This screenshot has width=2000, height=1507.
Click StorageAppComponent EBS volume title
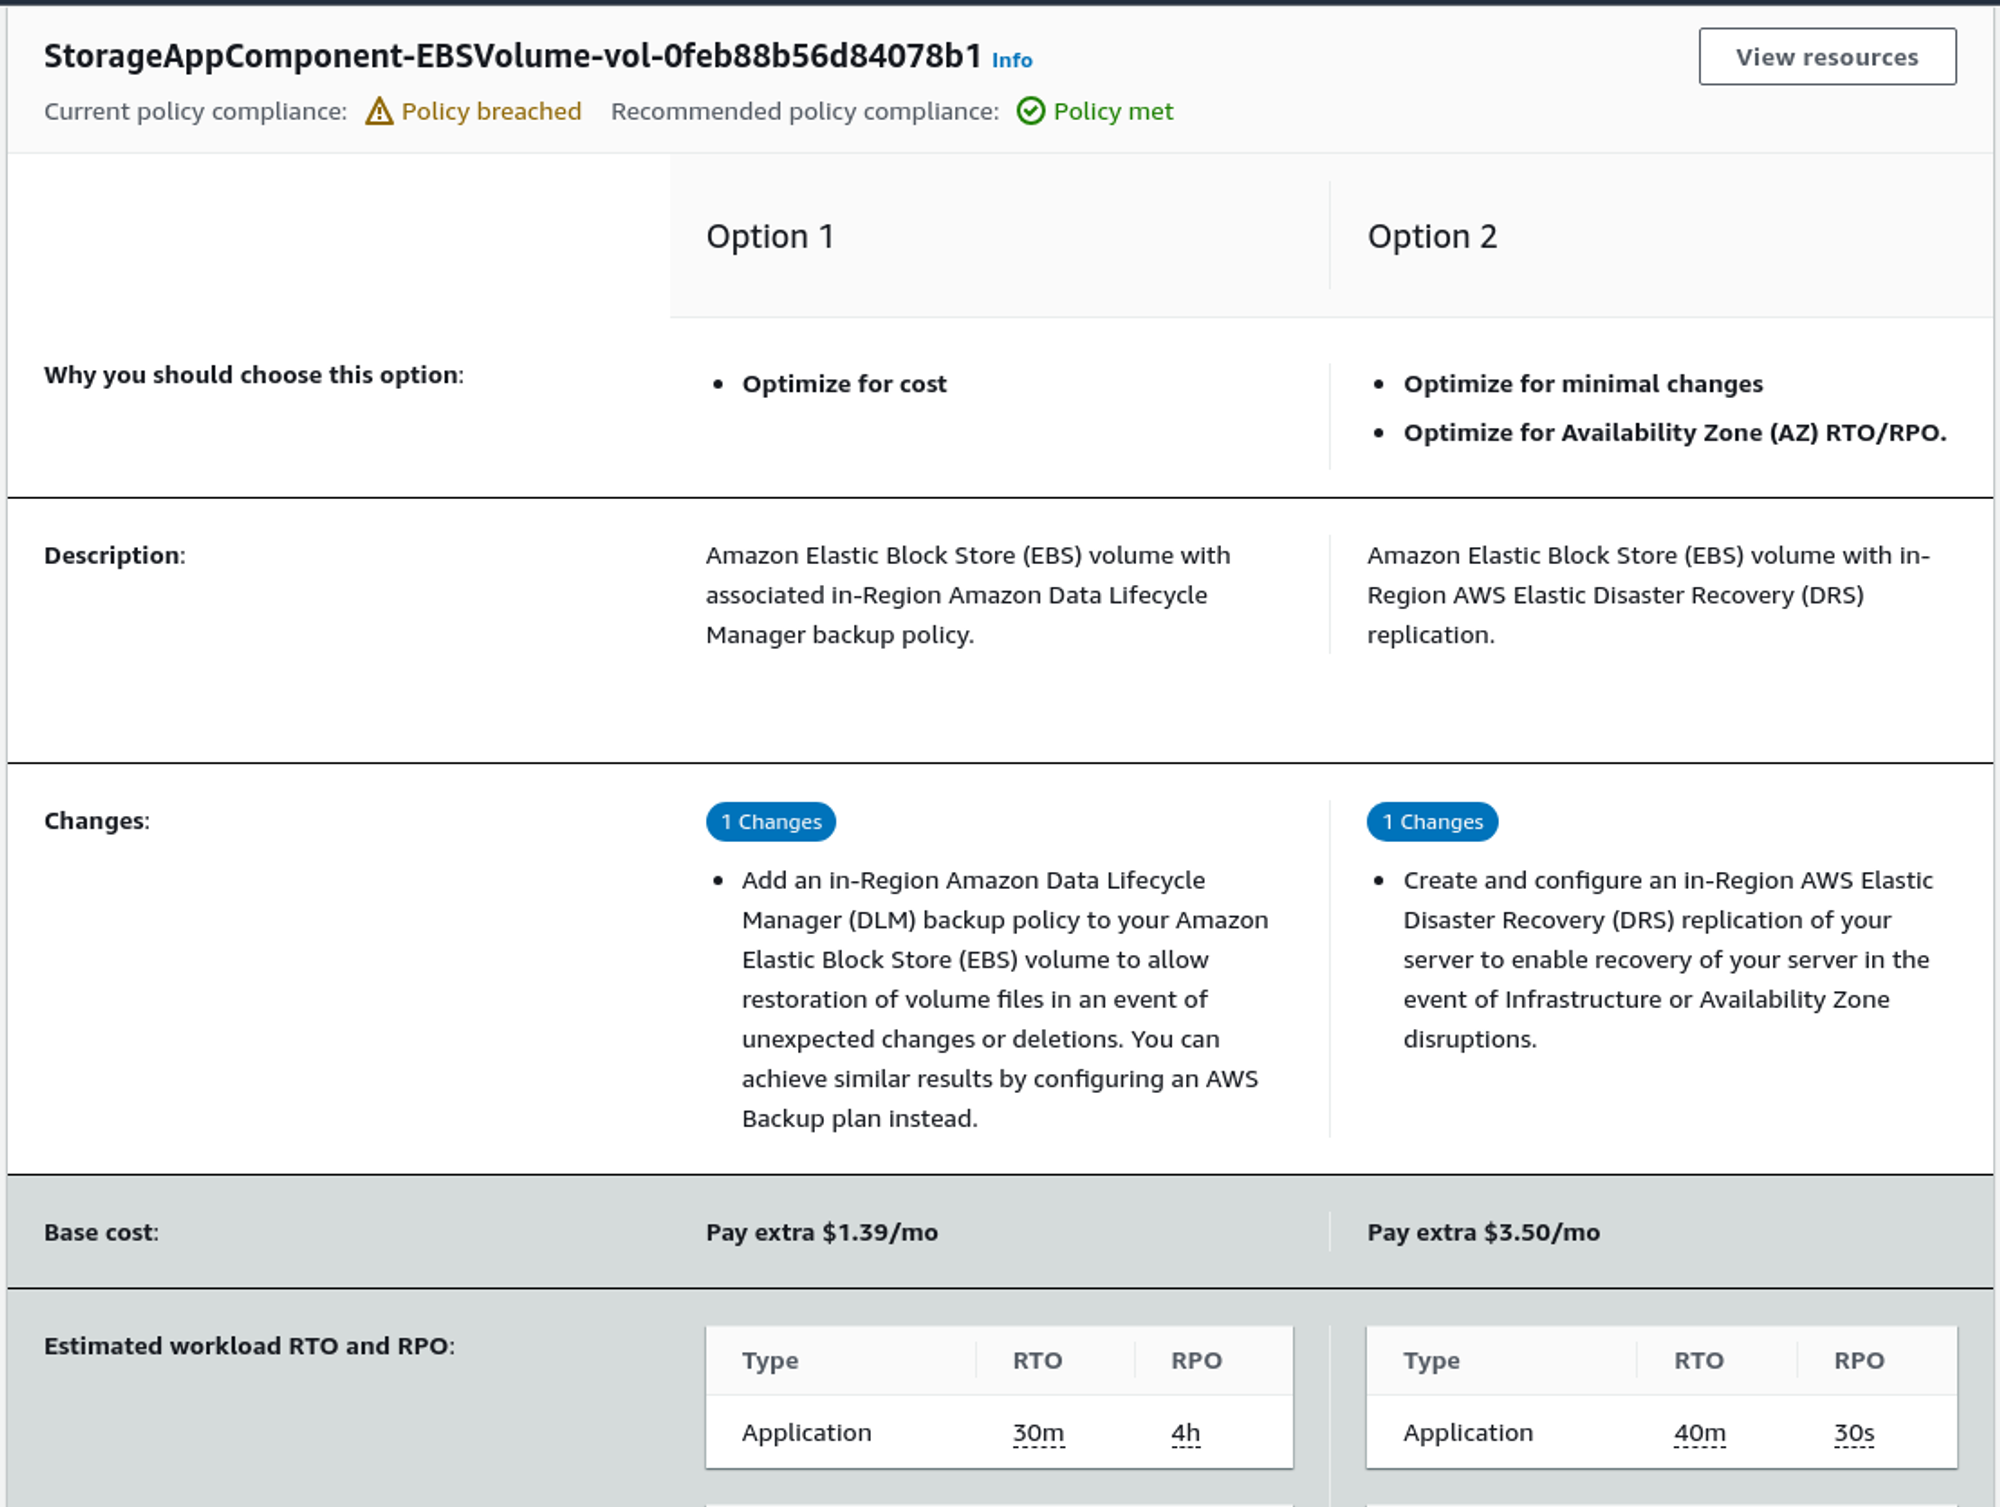tap(512, 56)
